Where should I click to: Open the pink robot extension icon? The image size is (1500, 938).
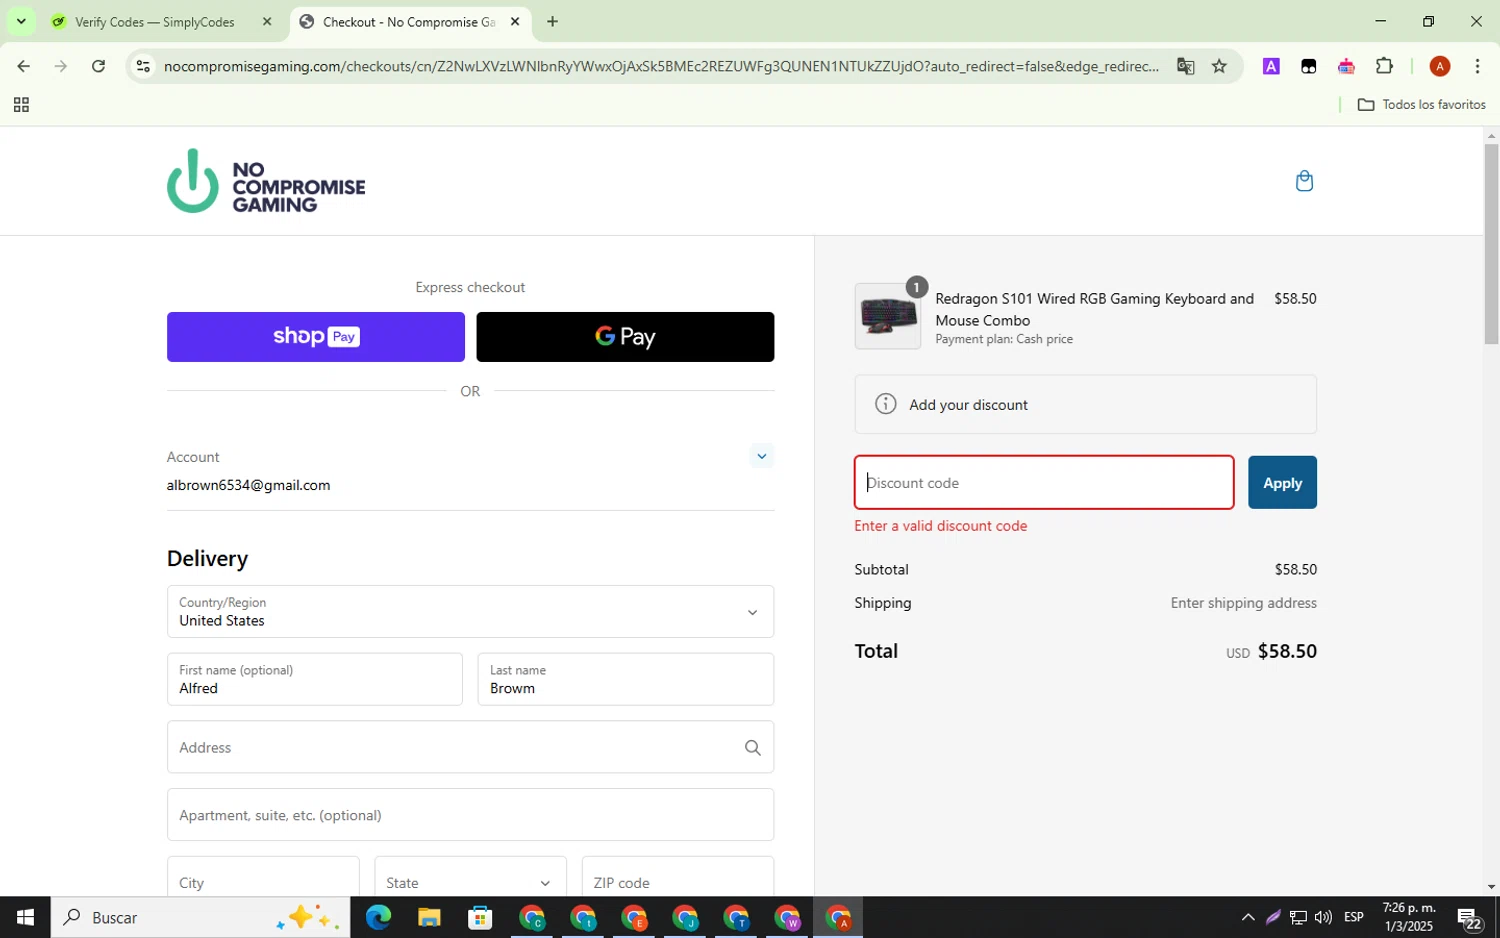(x=1346, y=66)
